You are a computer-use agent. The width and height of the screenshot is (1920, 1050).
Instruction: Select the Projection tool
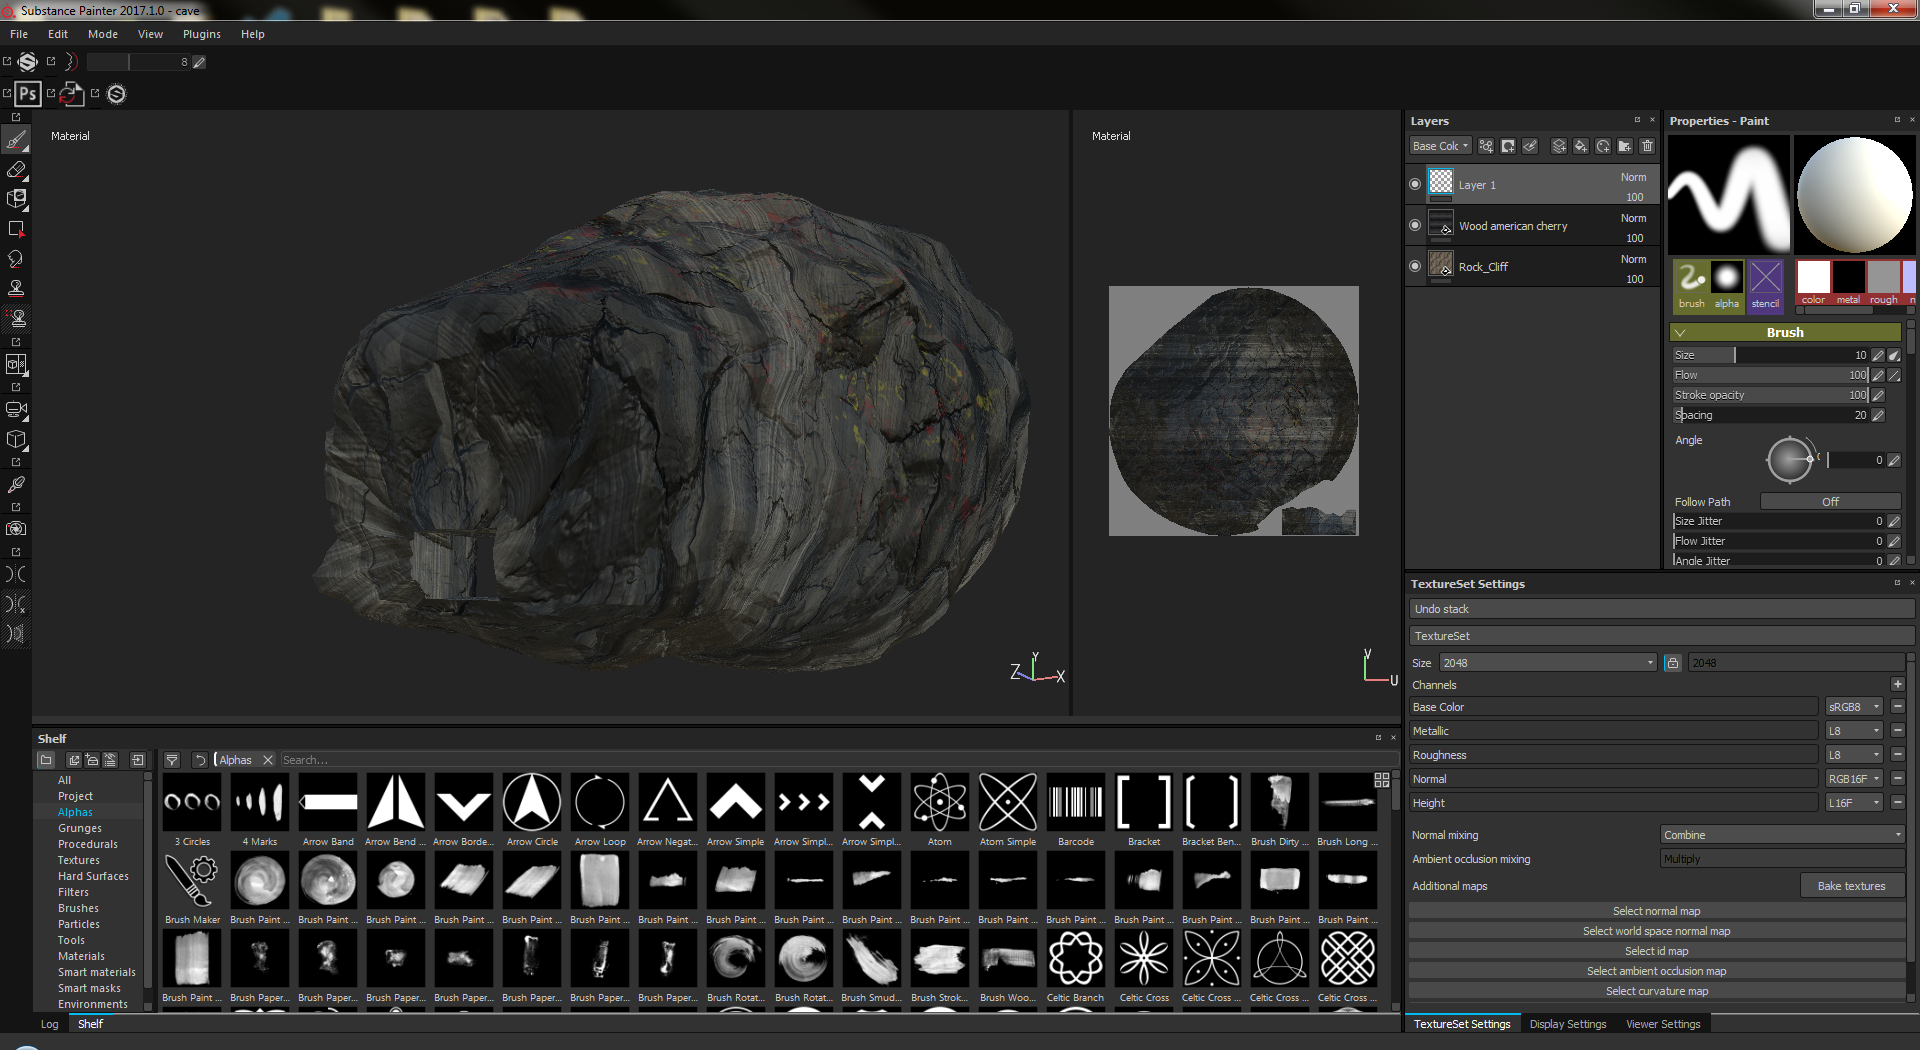pyautogui.click(x=16, y=199)
